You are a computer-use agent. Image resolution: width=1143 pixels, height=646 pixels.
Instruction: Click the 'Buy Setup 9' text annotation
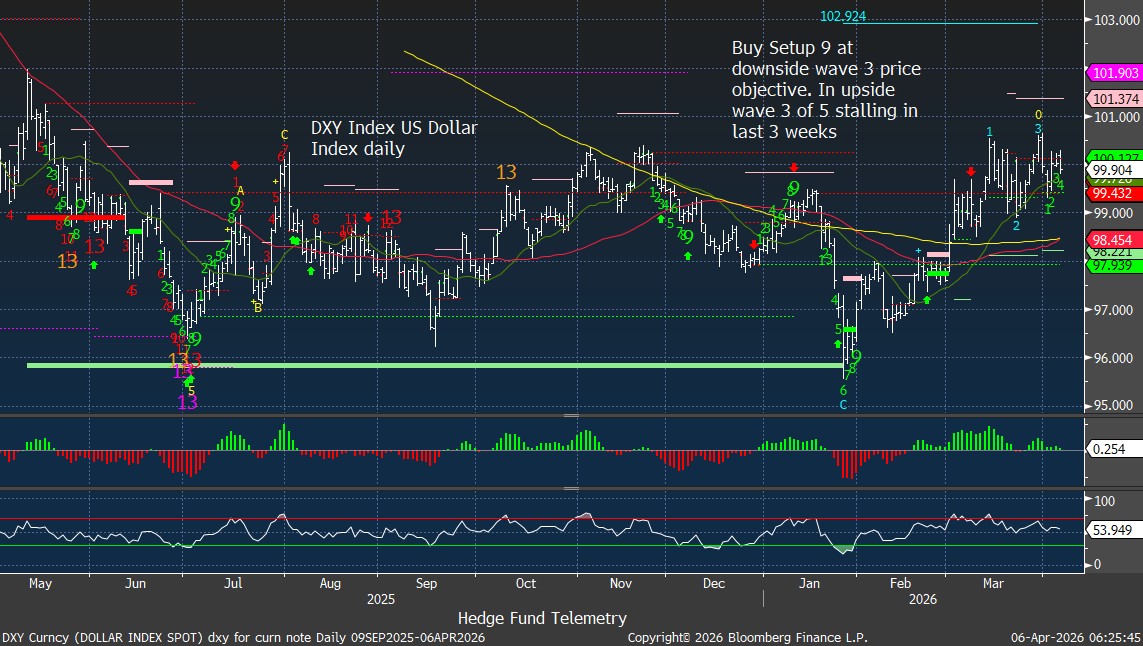point(826,90)
